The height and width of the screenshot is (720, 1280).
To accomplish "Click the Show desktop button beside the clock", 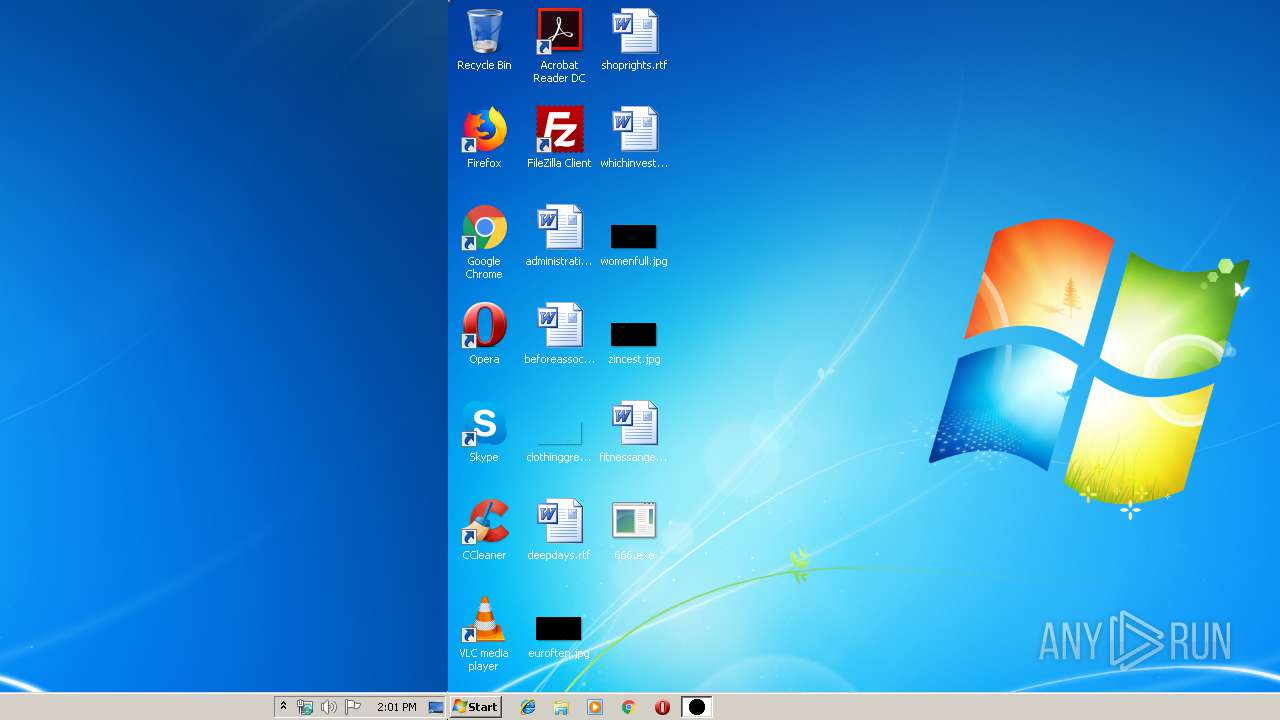I will (x=436, y=707).
